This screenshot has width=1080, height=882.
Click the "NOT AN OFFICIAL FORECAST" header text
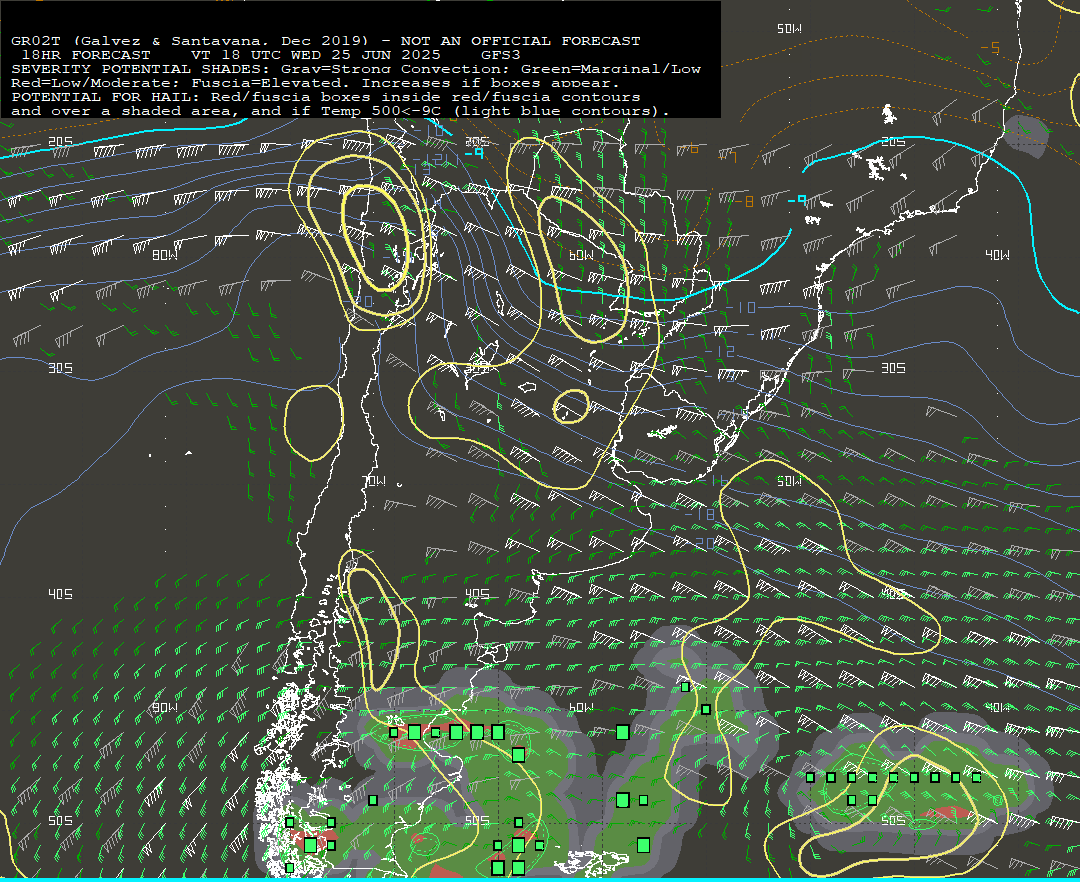pos(520,41)
